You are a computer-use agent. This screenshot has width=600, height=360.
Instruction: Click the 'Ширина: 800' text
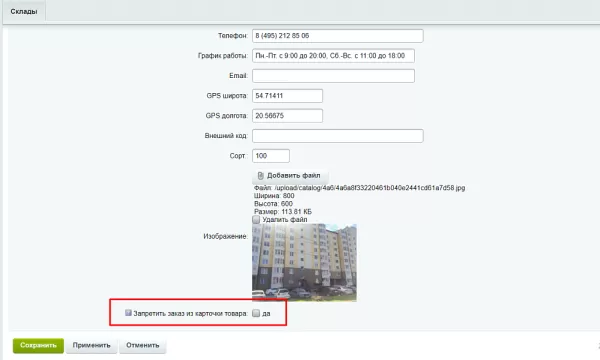point(274,196)
